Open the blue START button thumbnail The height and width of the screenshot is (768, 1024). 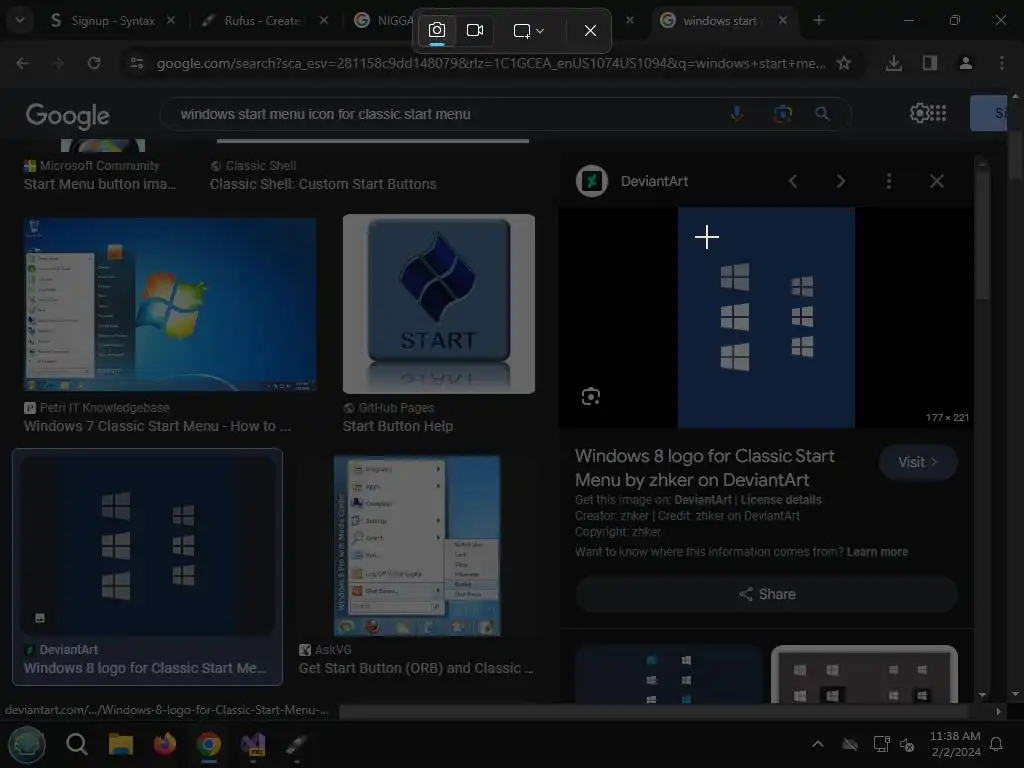(439, 304)
